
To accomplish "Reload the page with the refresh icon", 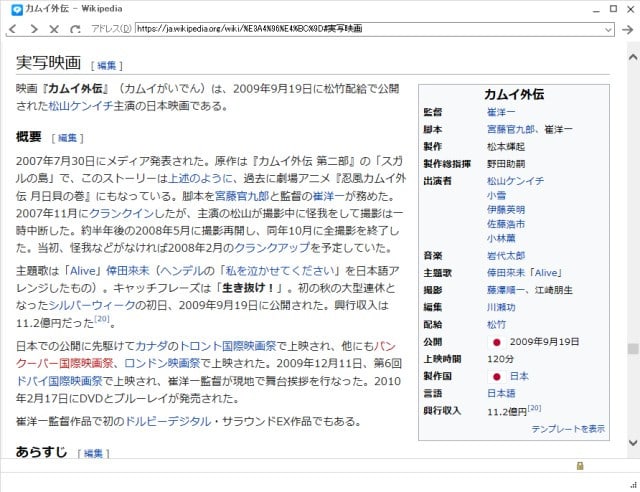I will tap(75, 29).
